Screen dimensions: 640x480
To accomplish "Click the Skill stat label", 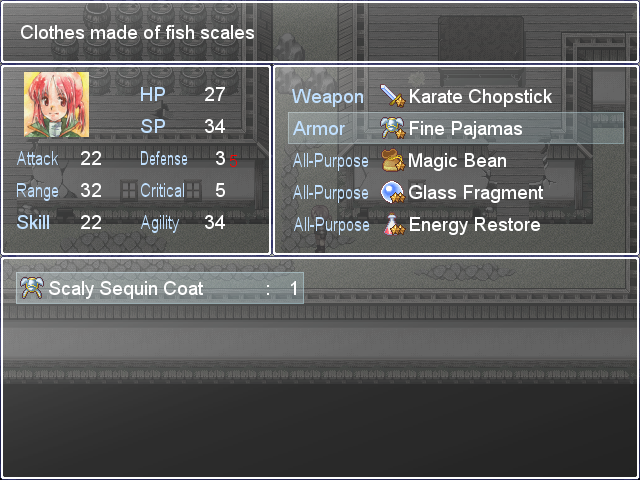I will pyautogui.click(x=33, y=223).
